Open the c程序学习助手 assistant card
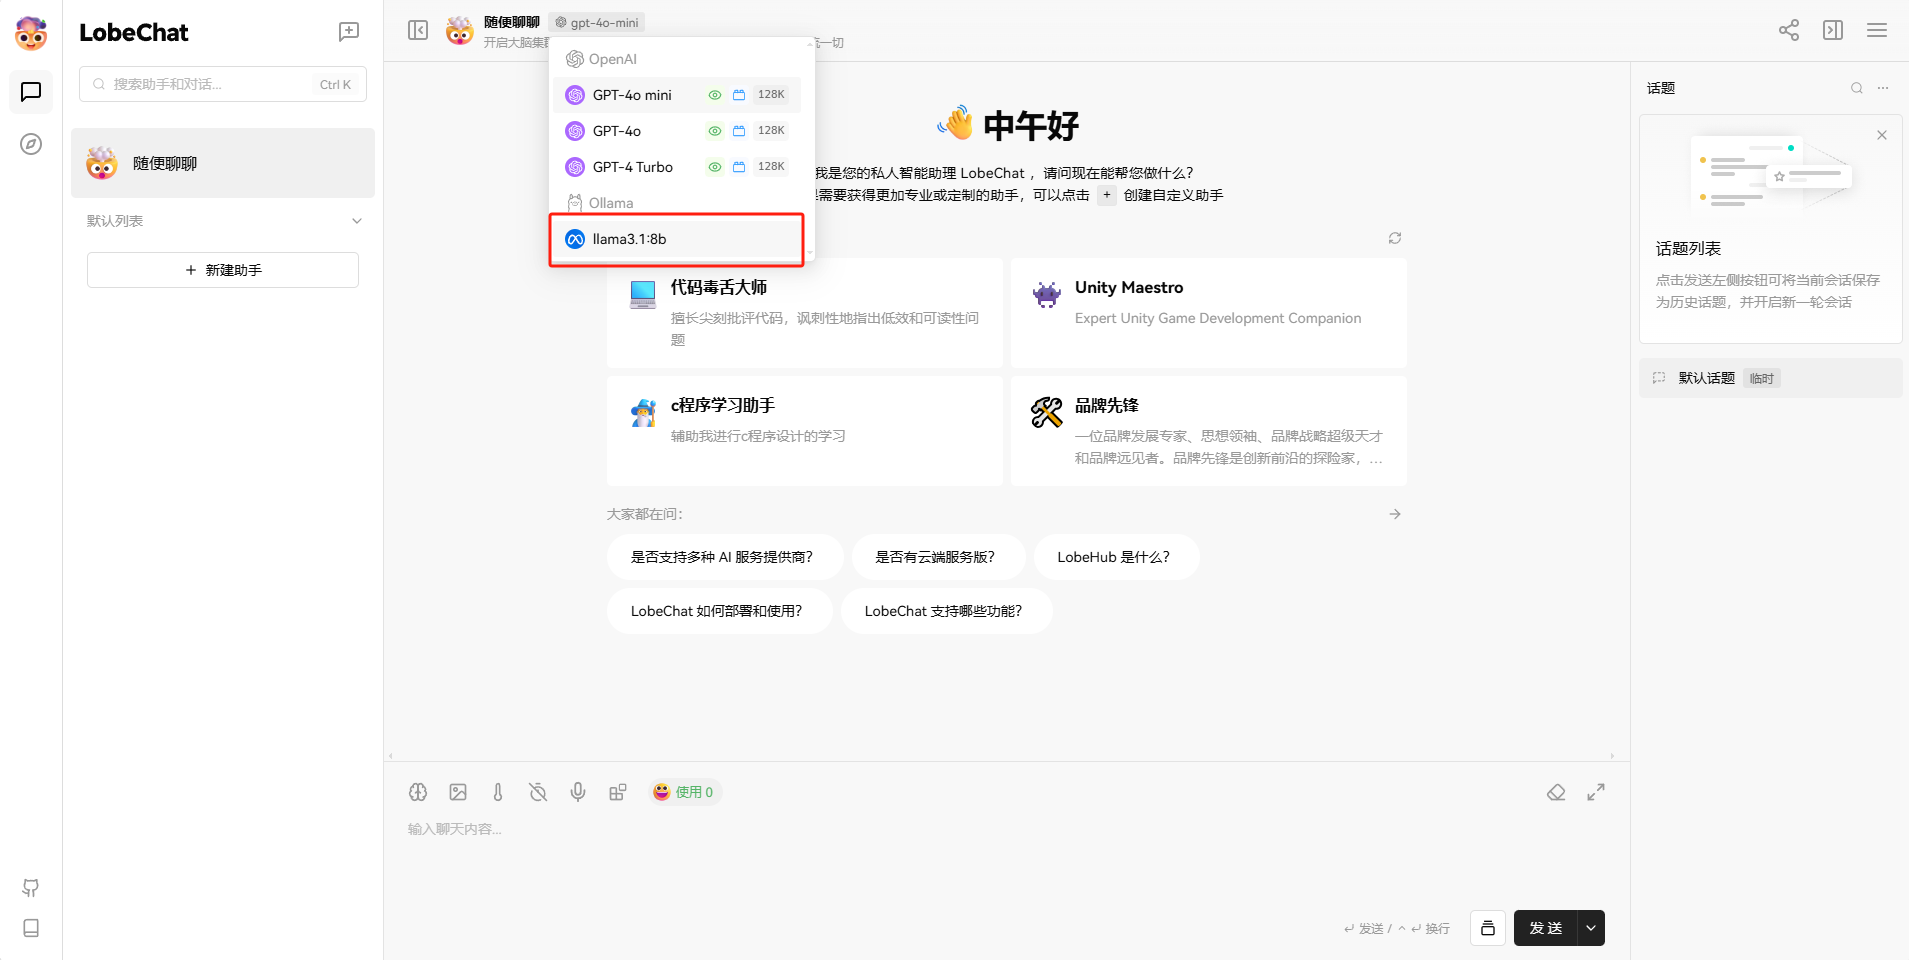 click(x=805, y=431)
